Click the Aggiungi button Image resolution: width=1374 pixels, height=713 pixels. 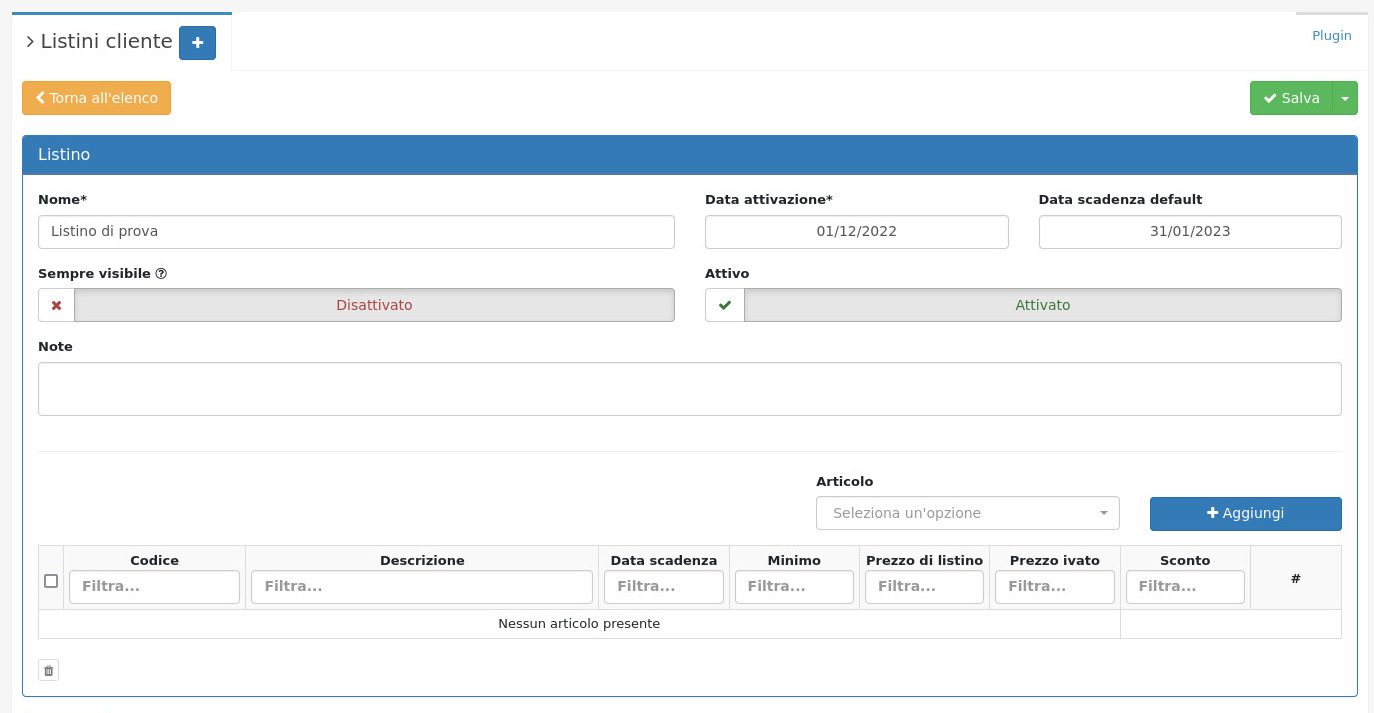tap(1245, 513)
